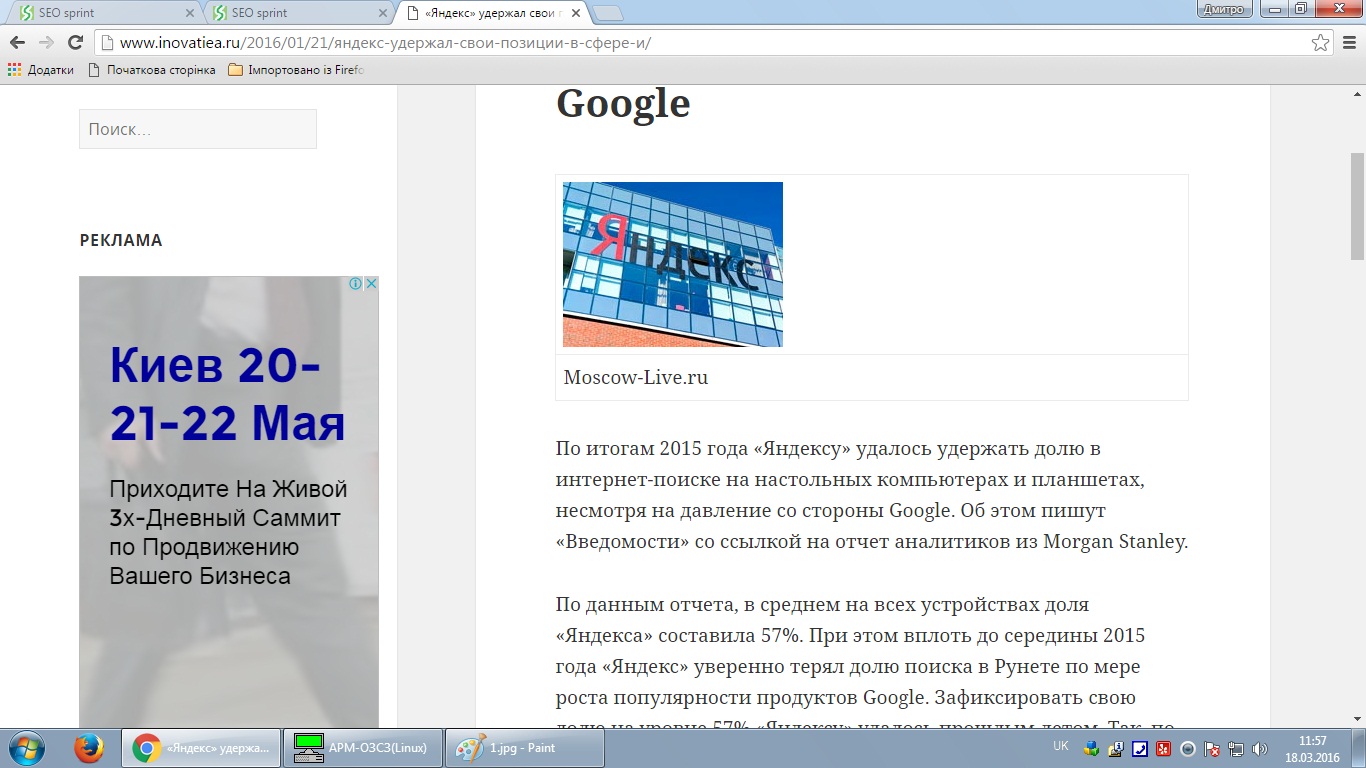Switch to Chrome taskbar button «Яндекс» удержа...

(x=201, y=748)
